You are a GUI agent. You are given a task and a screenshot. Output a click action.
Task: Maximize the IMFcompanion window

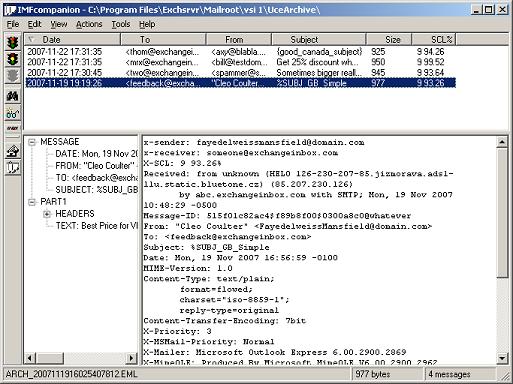[489, 10]
